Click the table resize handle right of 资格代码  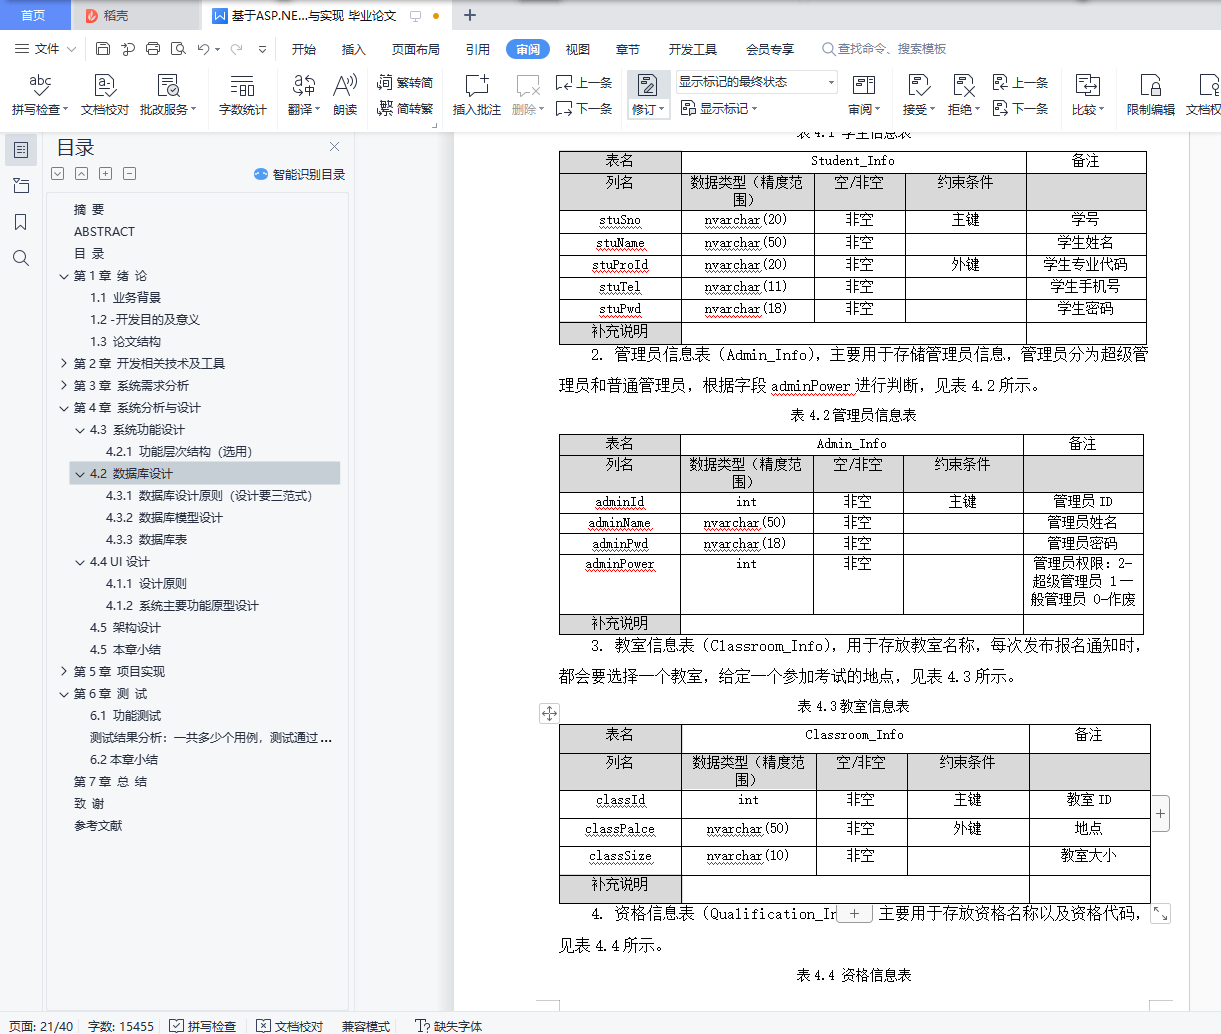[1160, 914]
